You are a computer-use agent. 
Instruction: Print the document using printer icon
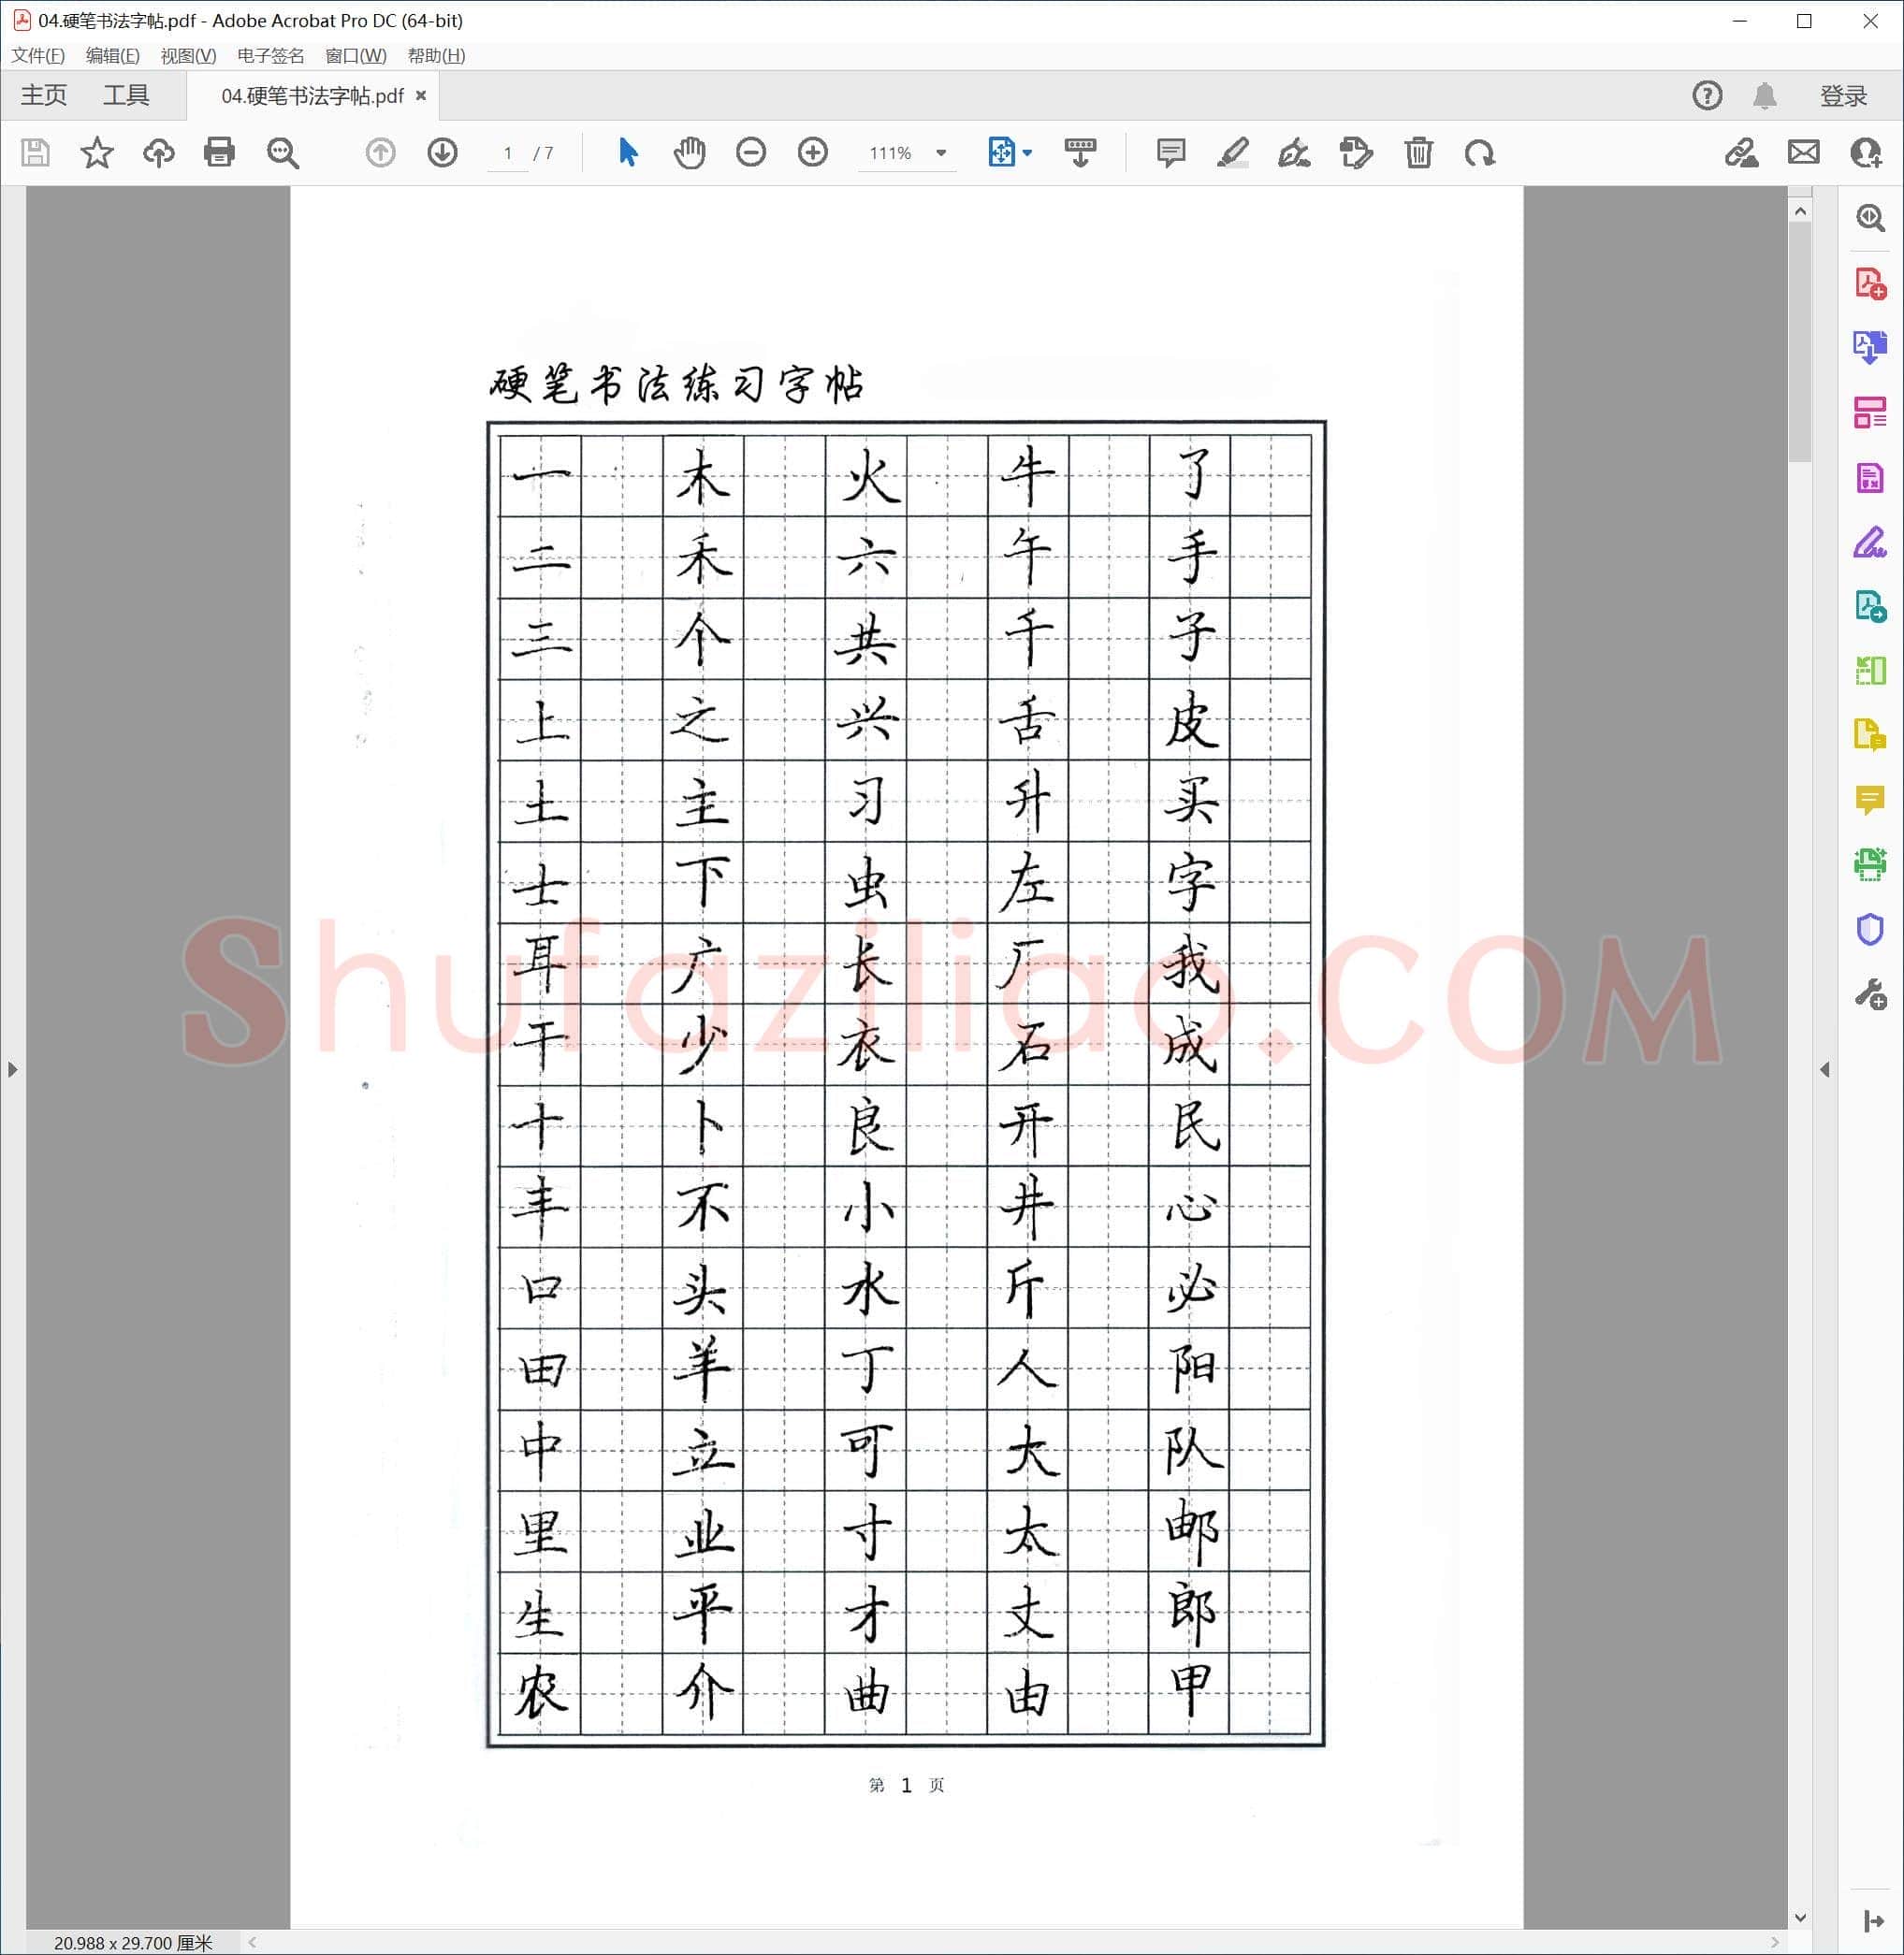(219, 152)
